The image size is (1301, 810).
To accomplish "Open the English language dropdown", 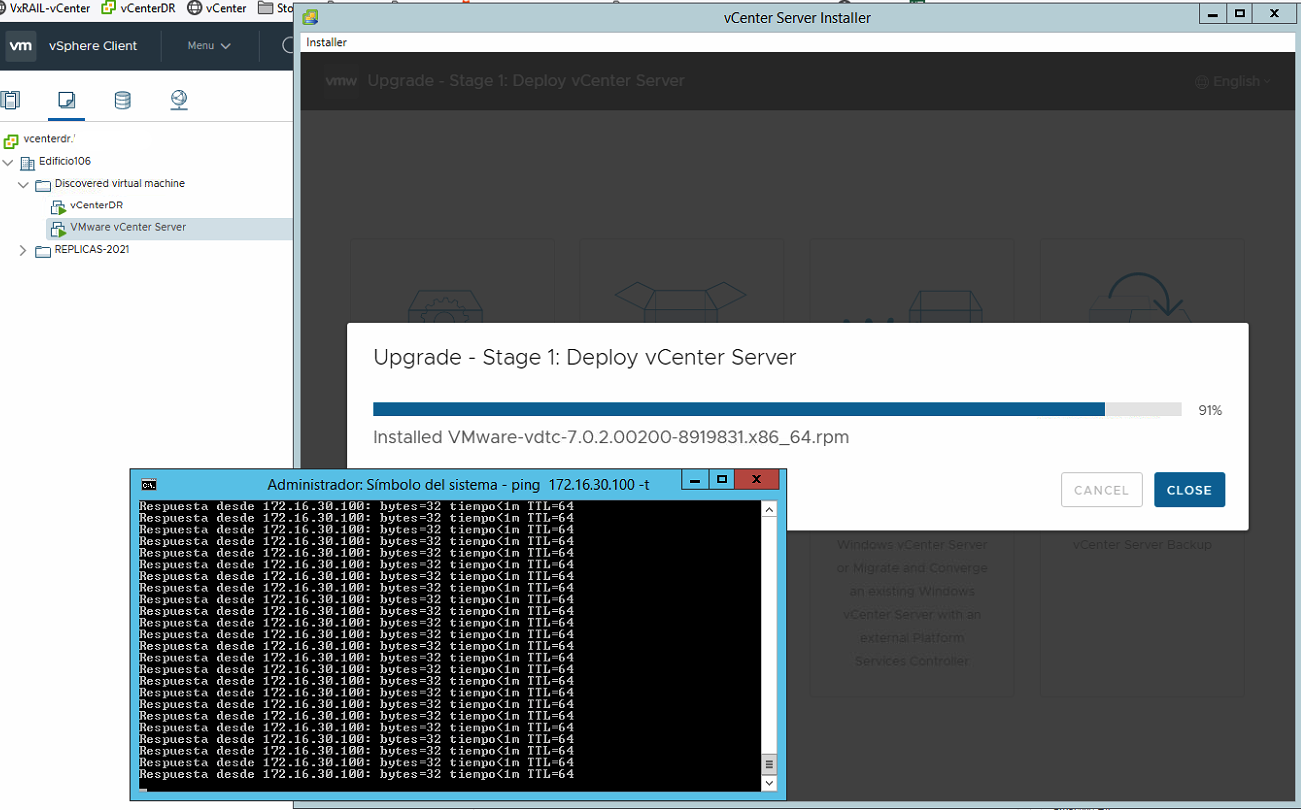I will point(1234,82).
